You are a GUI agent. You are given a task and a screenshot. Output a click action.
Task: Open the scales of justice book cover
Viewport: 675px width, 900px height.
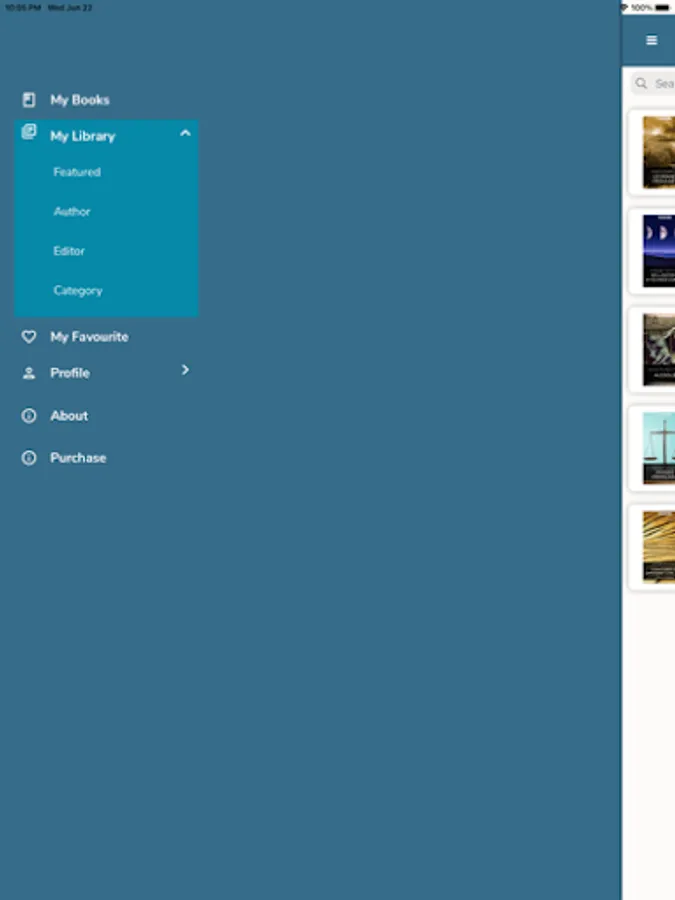[x=658, y=448]
